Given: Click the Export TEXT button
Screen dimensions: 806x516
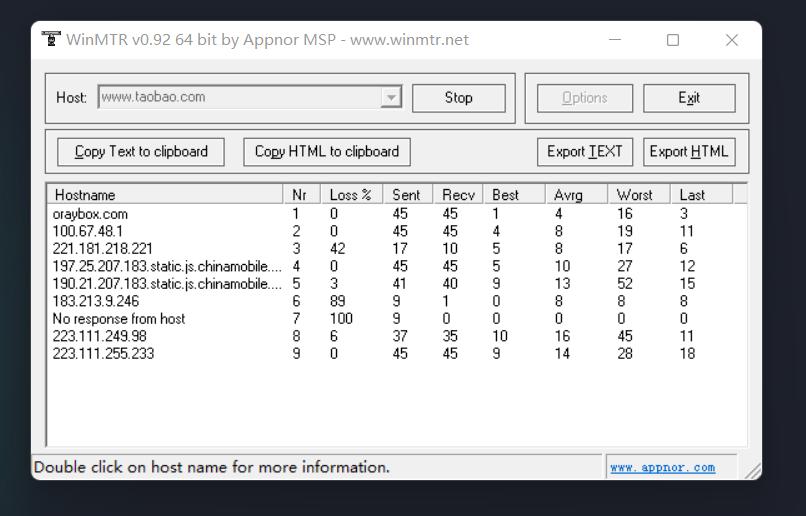Looking at the screenshot, I should pos(585,152).
